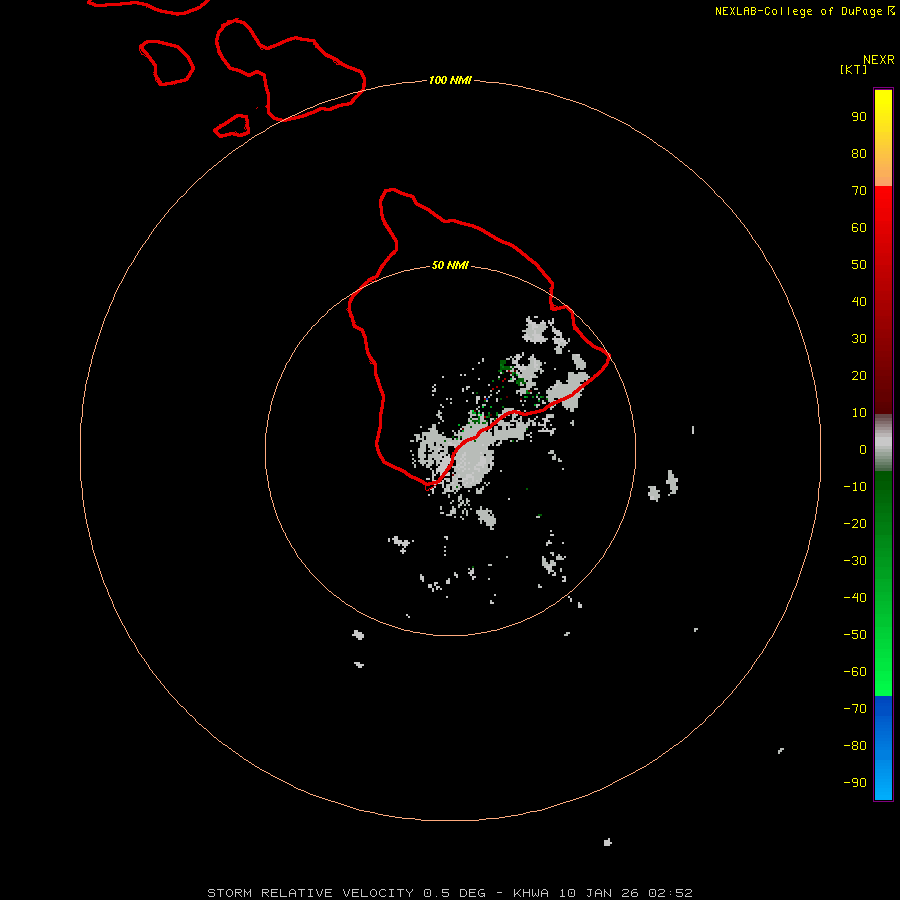
Task: Click the storm relative velocity caption text
Action: tap(449, 893)
